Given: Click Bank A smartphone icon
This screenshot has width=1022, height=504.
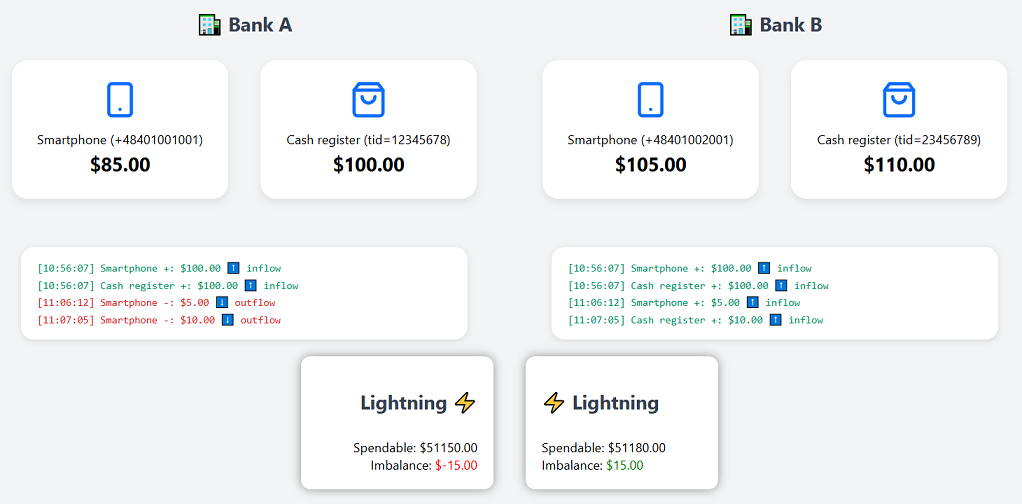Looking at the screenshot, I should [120, 99].
